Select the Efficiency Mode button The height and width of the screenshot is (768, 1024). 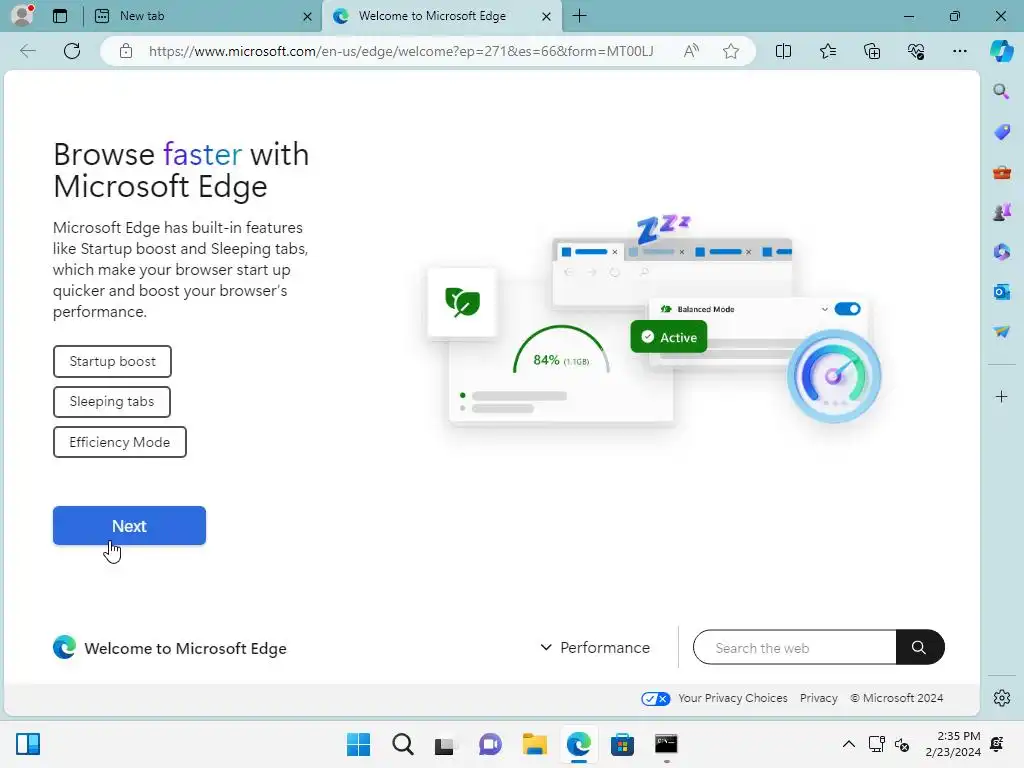coord(120,442)
